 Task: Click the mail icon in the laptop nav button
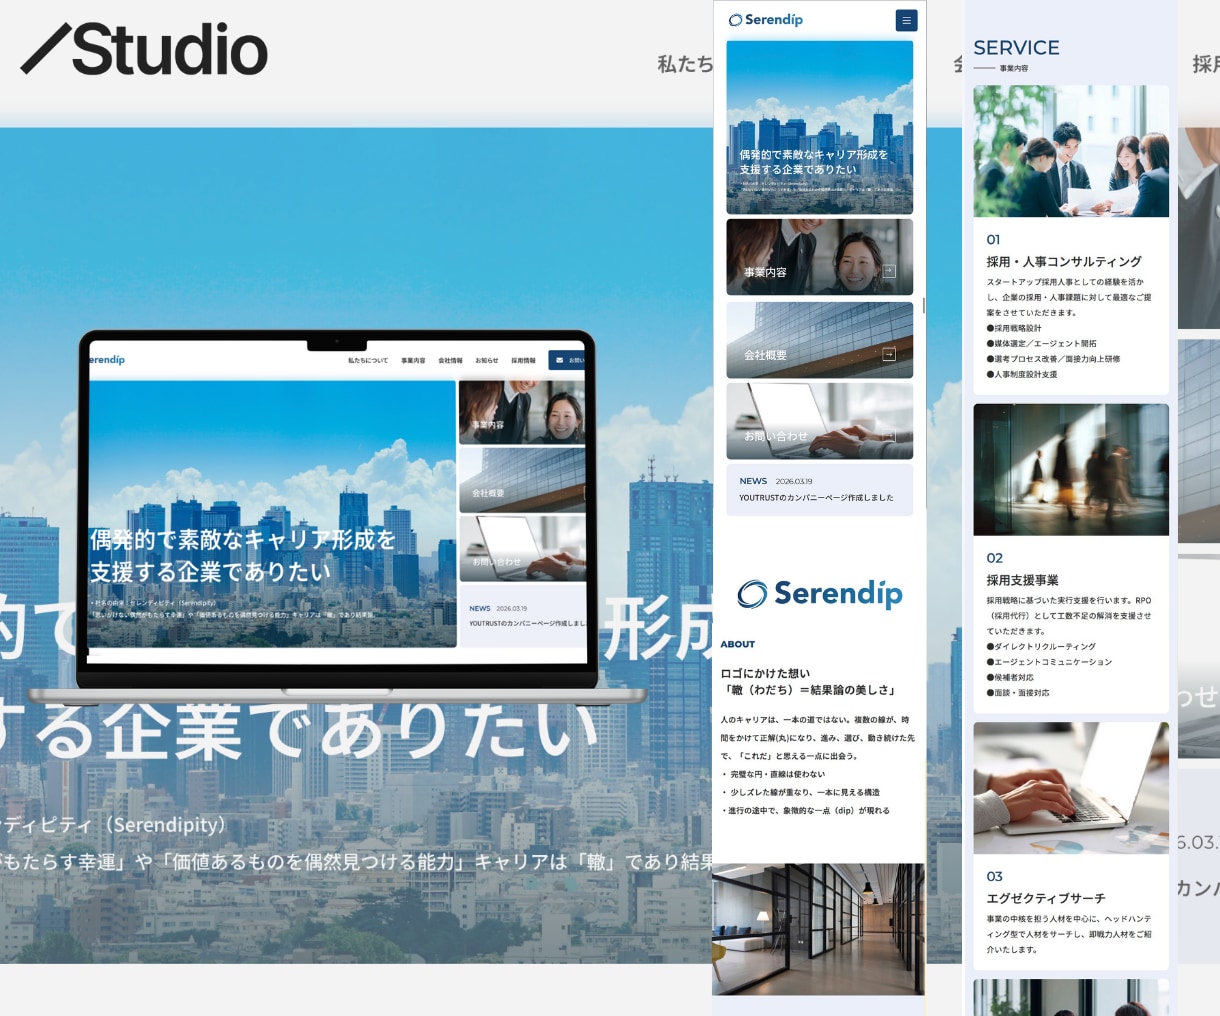click(559, 360)
